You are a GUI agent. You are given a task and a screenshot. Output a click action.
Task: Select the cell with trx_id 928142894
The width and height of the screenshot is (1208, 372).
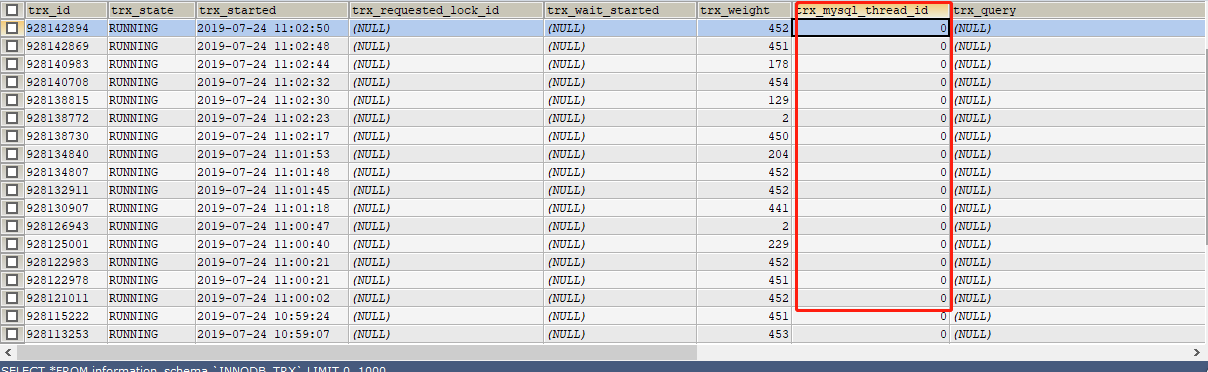pyautogui.click(x=65, y=29)
